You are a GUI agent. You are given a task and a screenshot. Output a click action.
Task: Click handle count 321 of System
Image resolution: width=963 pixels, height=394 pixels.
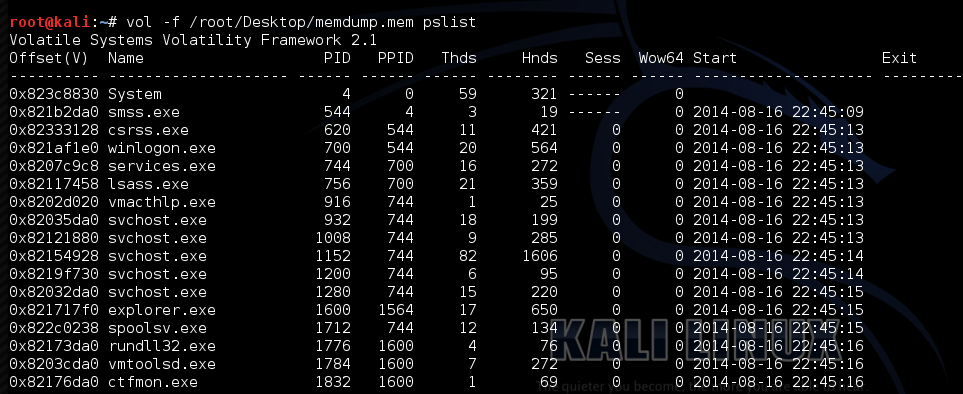coord(544,95)
